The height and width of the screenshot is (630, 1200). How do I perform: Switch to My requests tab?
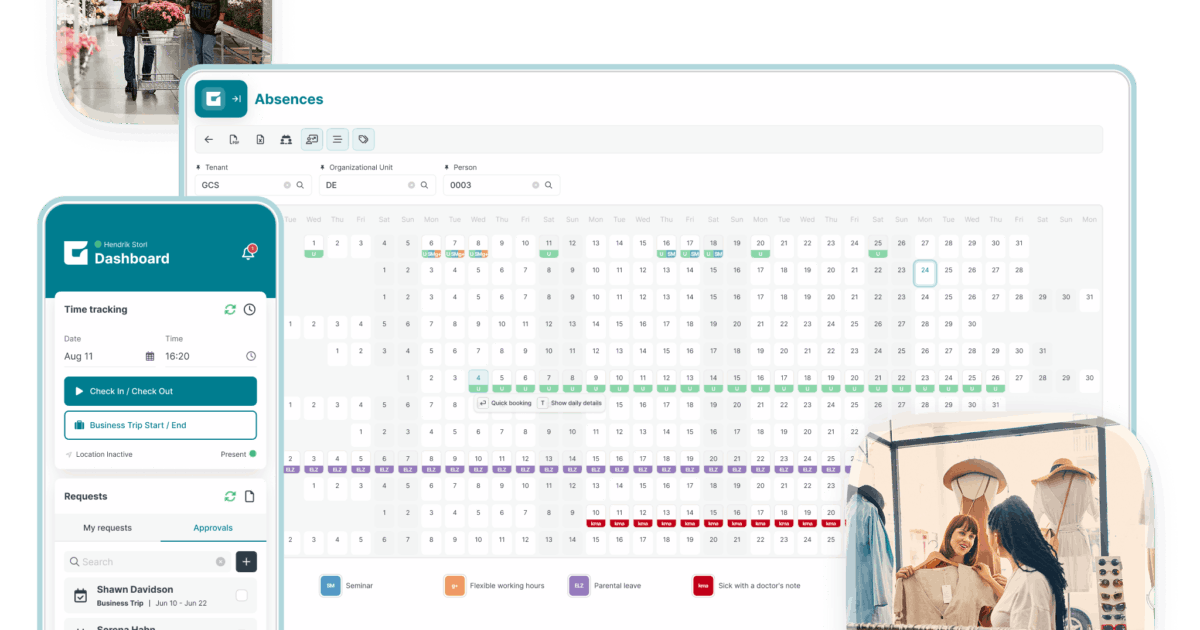[107, 528]
